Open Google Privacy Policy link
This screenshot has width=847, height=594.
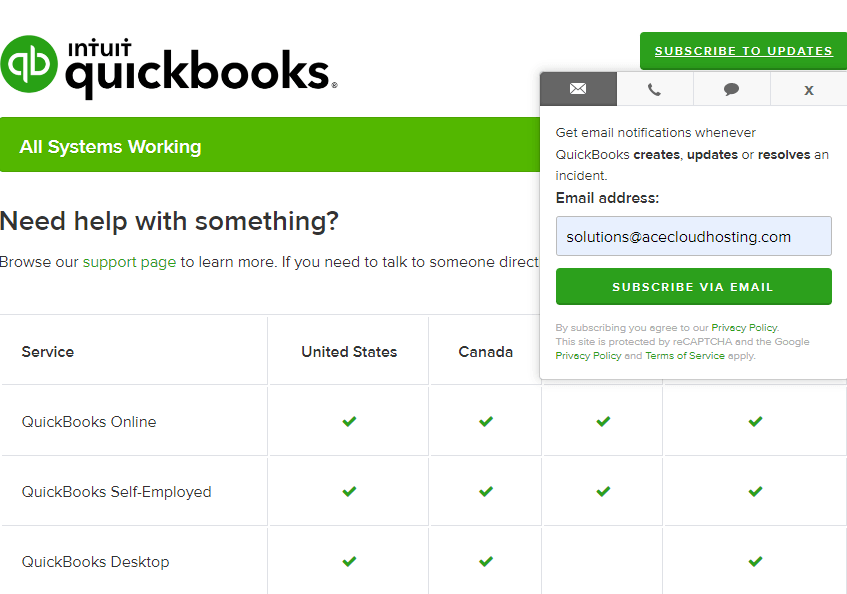(588, 356)
